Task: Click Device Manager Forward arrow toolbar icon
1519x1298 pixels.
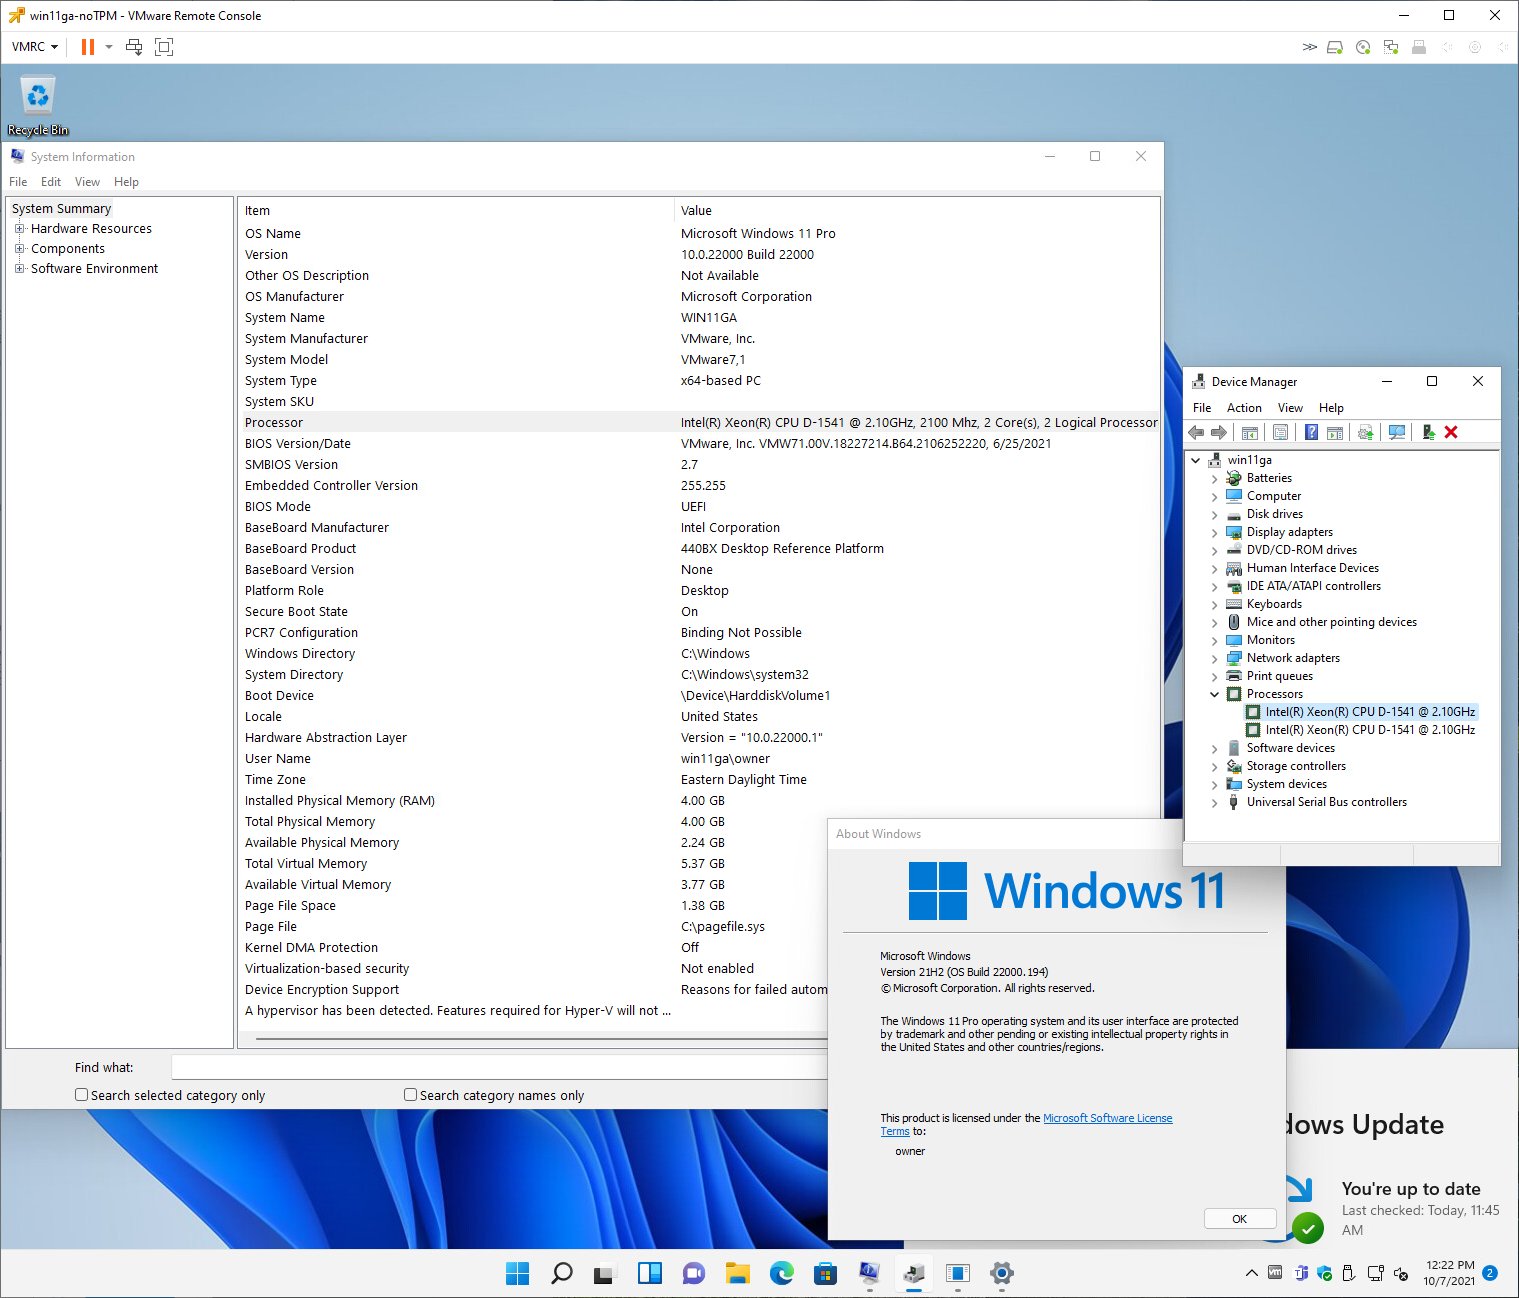Action: pyautogui.click(x=1219, y=432)
